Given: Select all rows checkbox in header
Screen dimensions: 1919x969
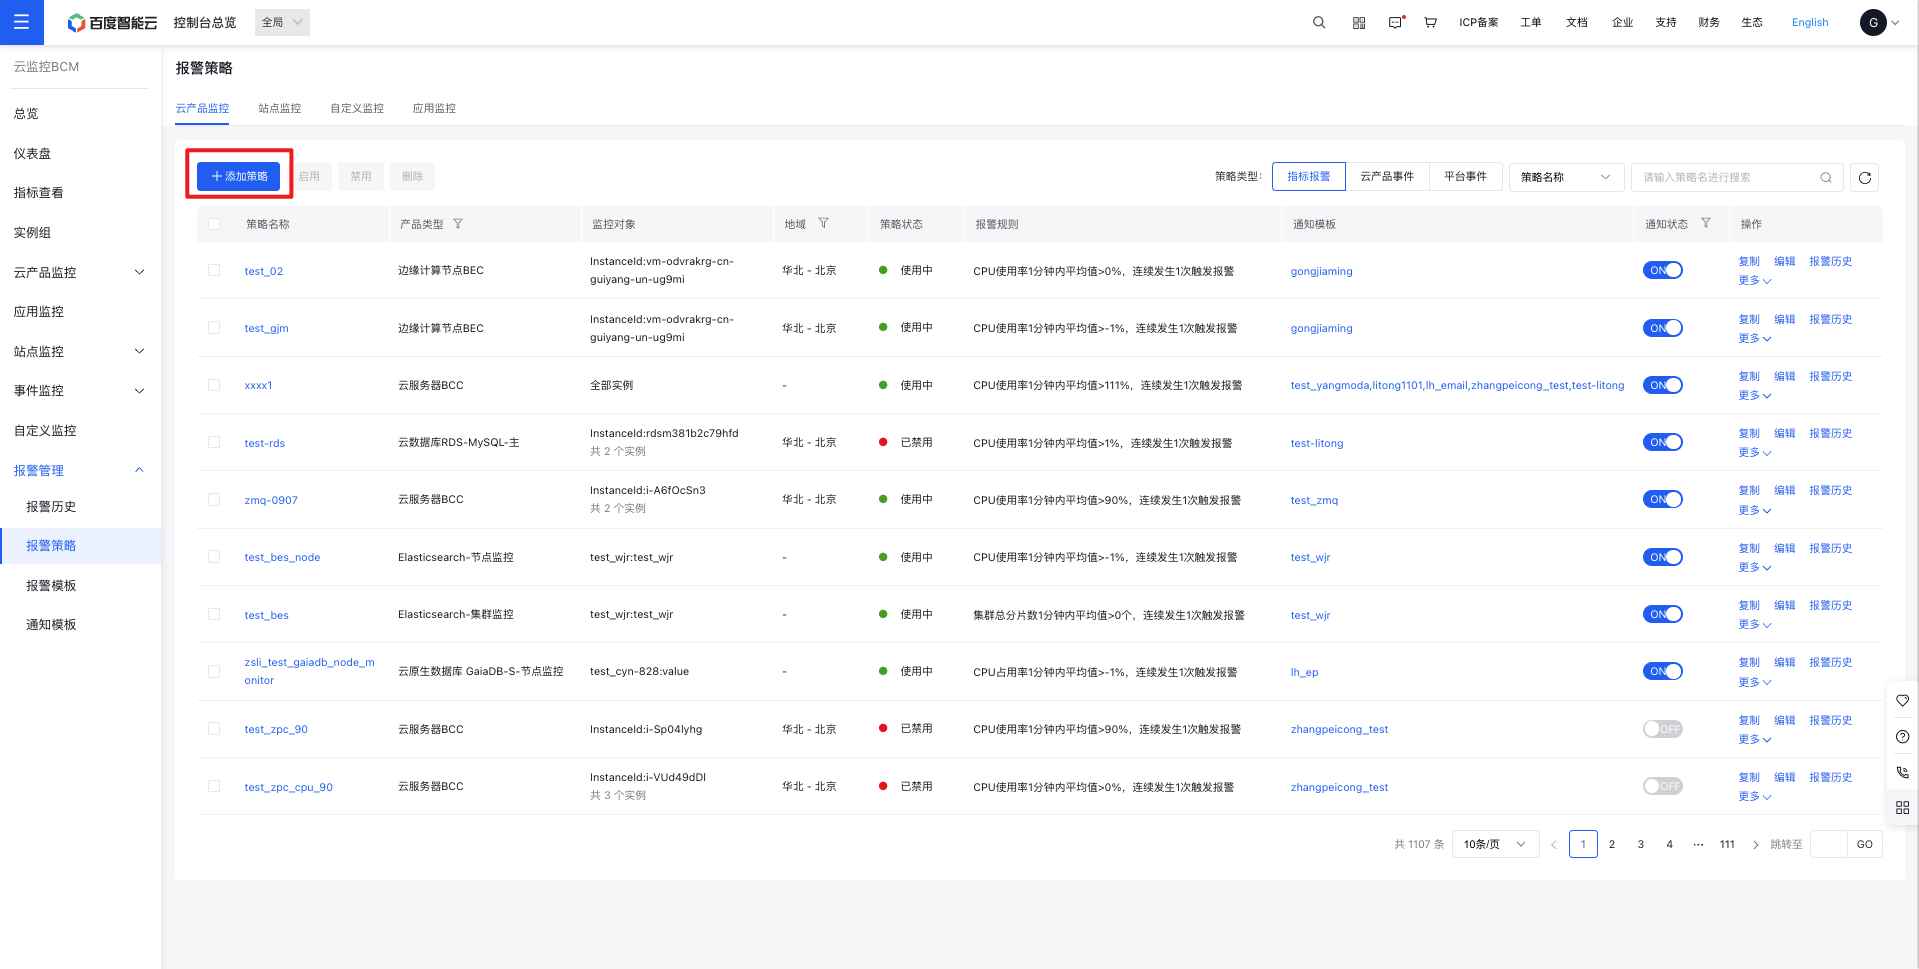Looking at the screenshot, I should [x=214, y=224].
